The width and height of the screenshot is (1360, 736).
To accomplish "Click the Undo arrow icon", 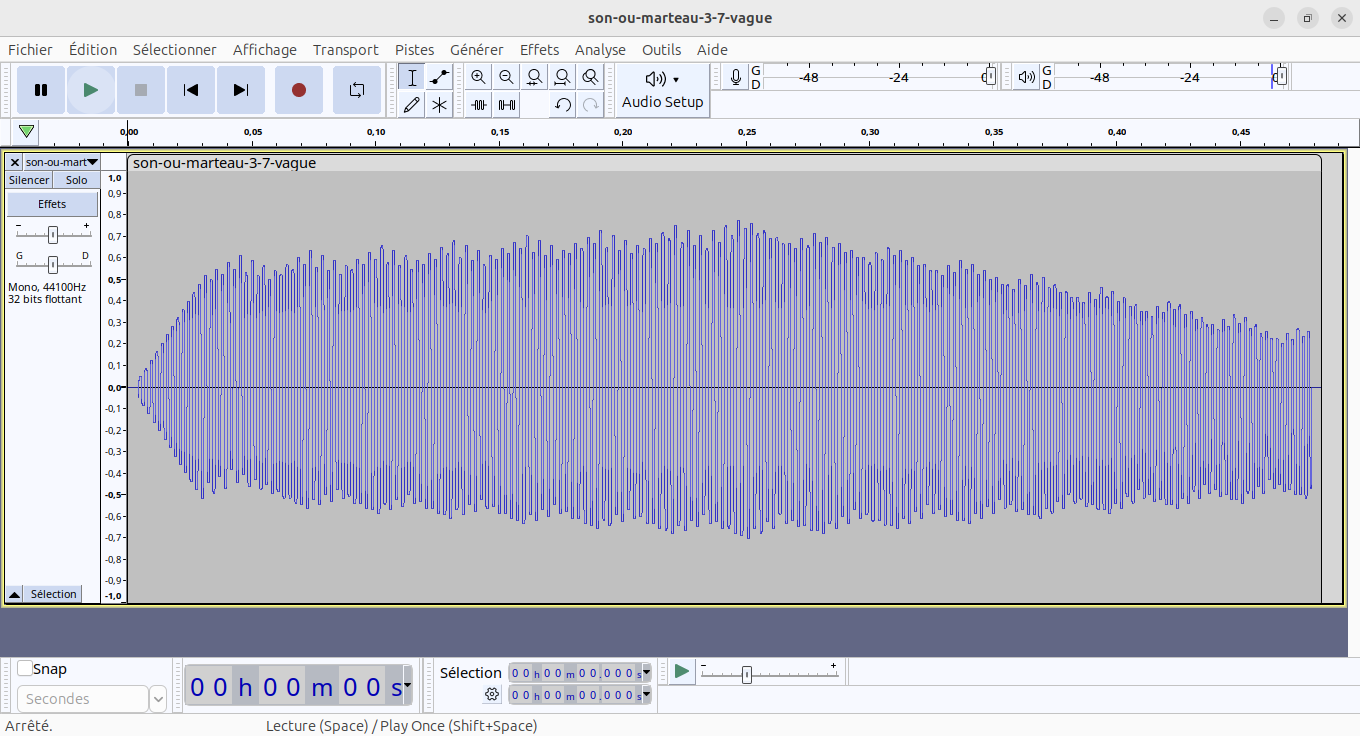I will pyautogui.click(x=563, y=104).
